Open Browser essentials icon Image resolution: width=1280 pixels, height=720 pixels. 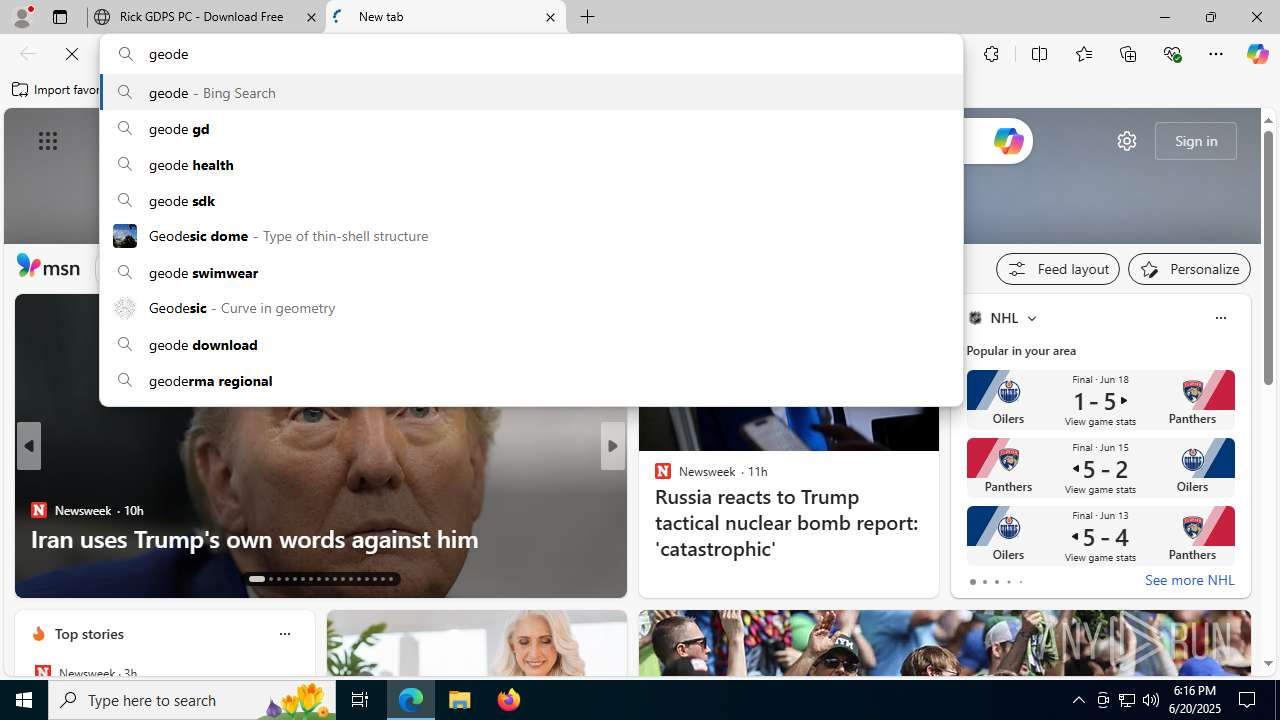tap(1172, 54)
